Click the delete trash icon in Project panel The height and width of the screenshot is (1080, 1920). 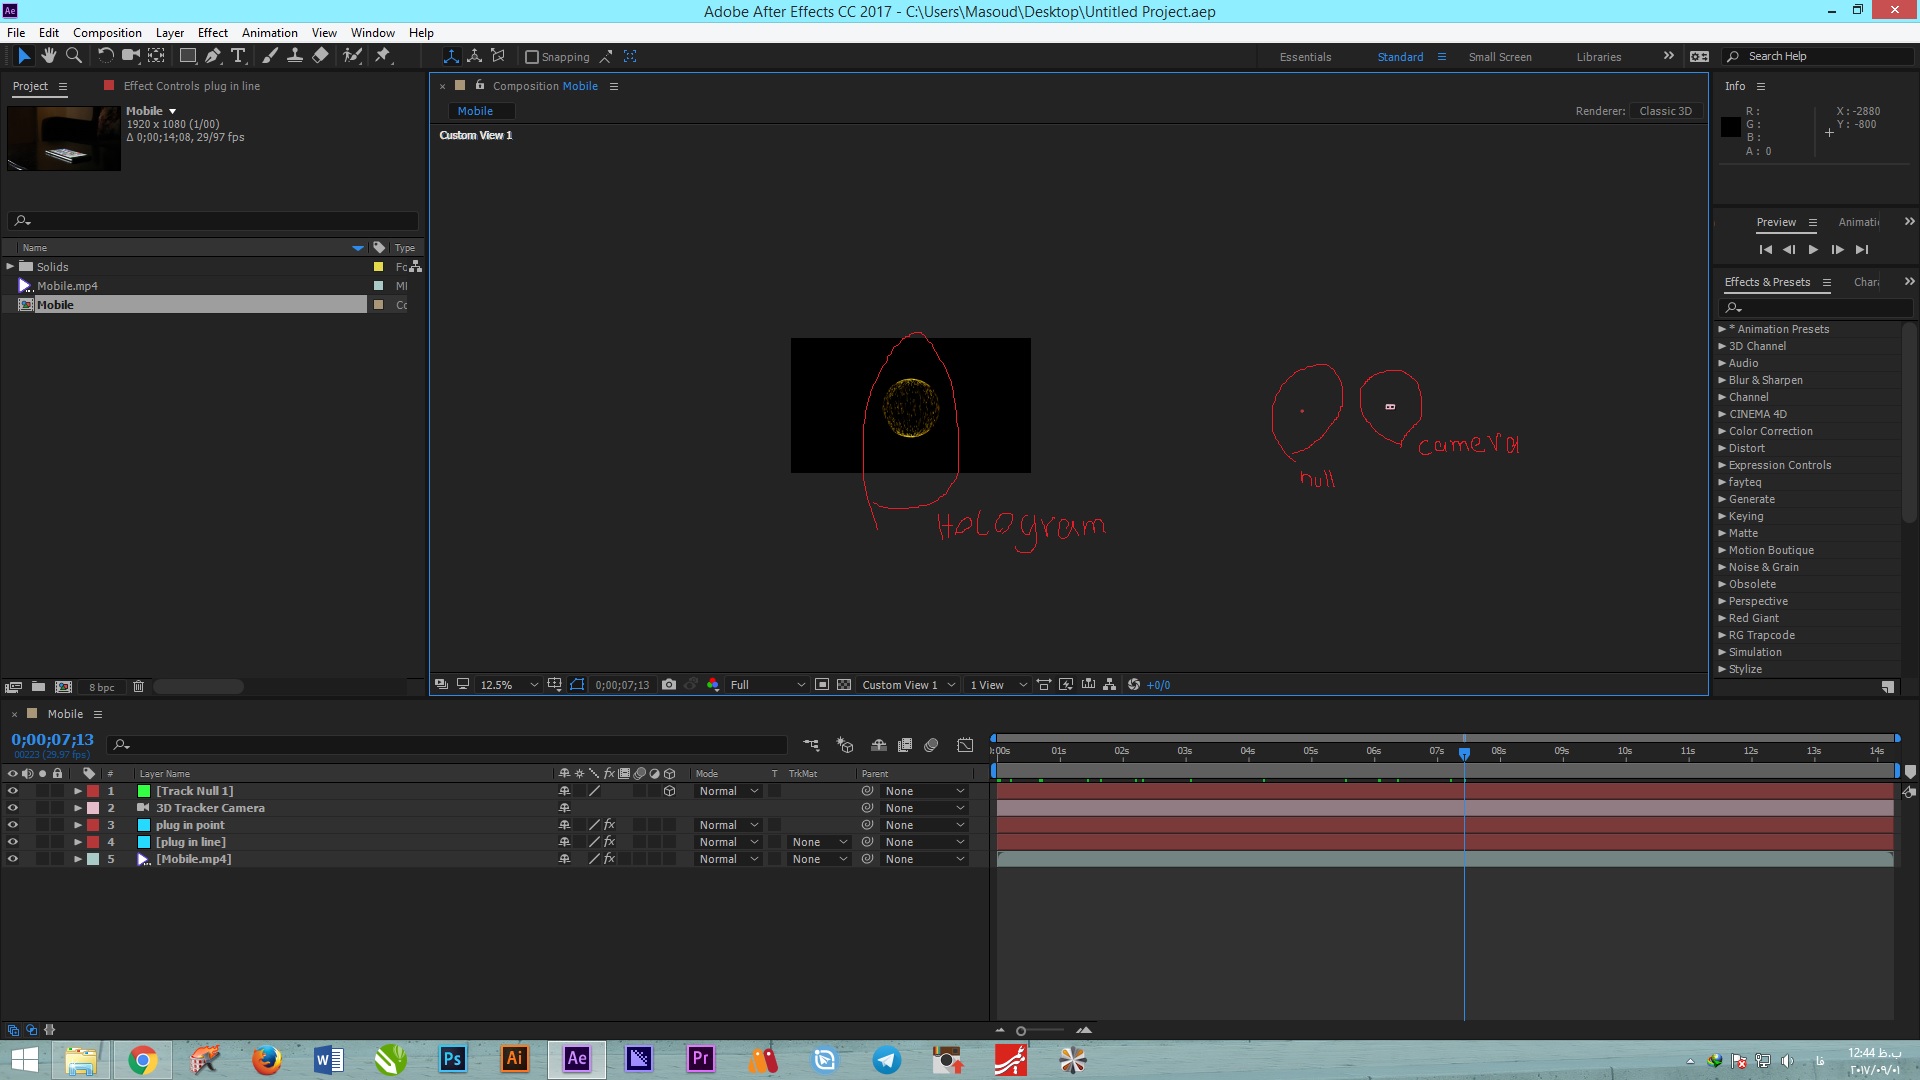pos(139,687)
